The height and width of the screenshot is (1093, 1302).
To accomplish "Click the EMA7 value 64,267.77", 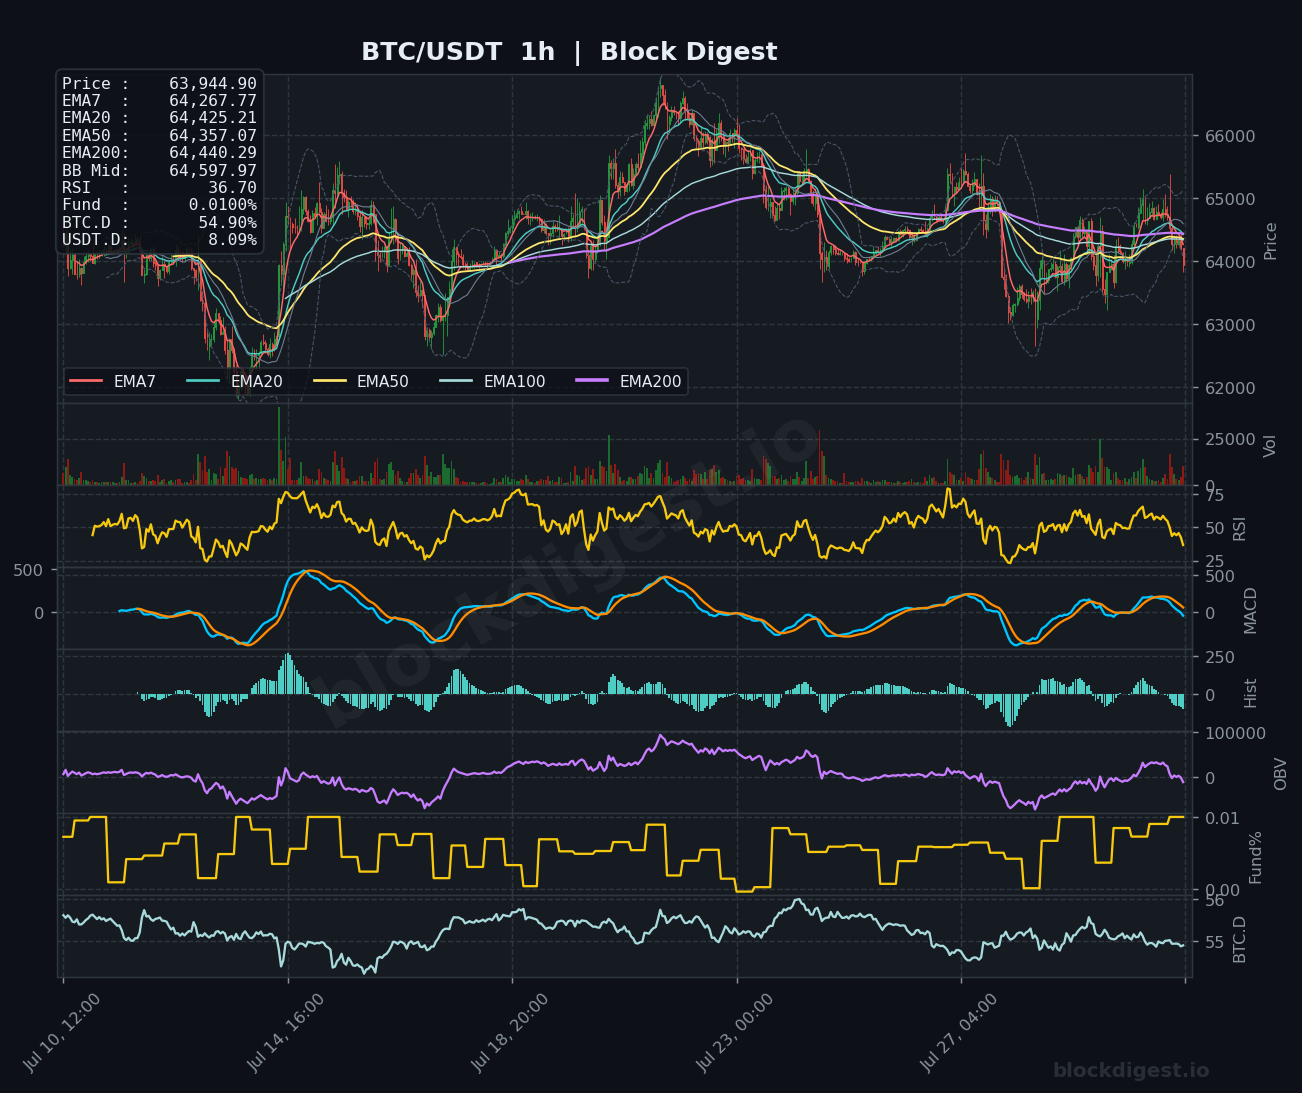I will (213, 101).
